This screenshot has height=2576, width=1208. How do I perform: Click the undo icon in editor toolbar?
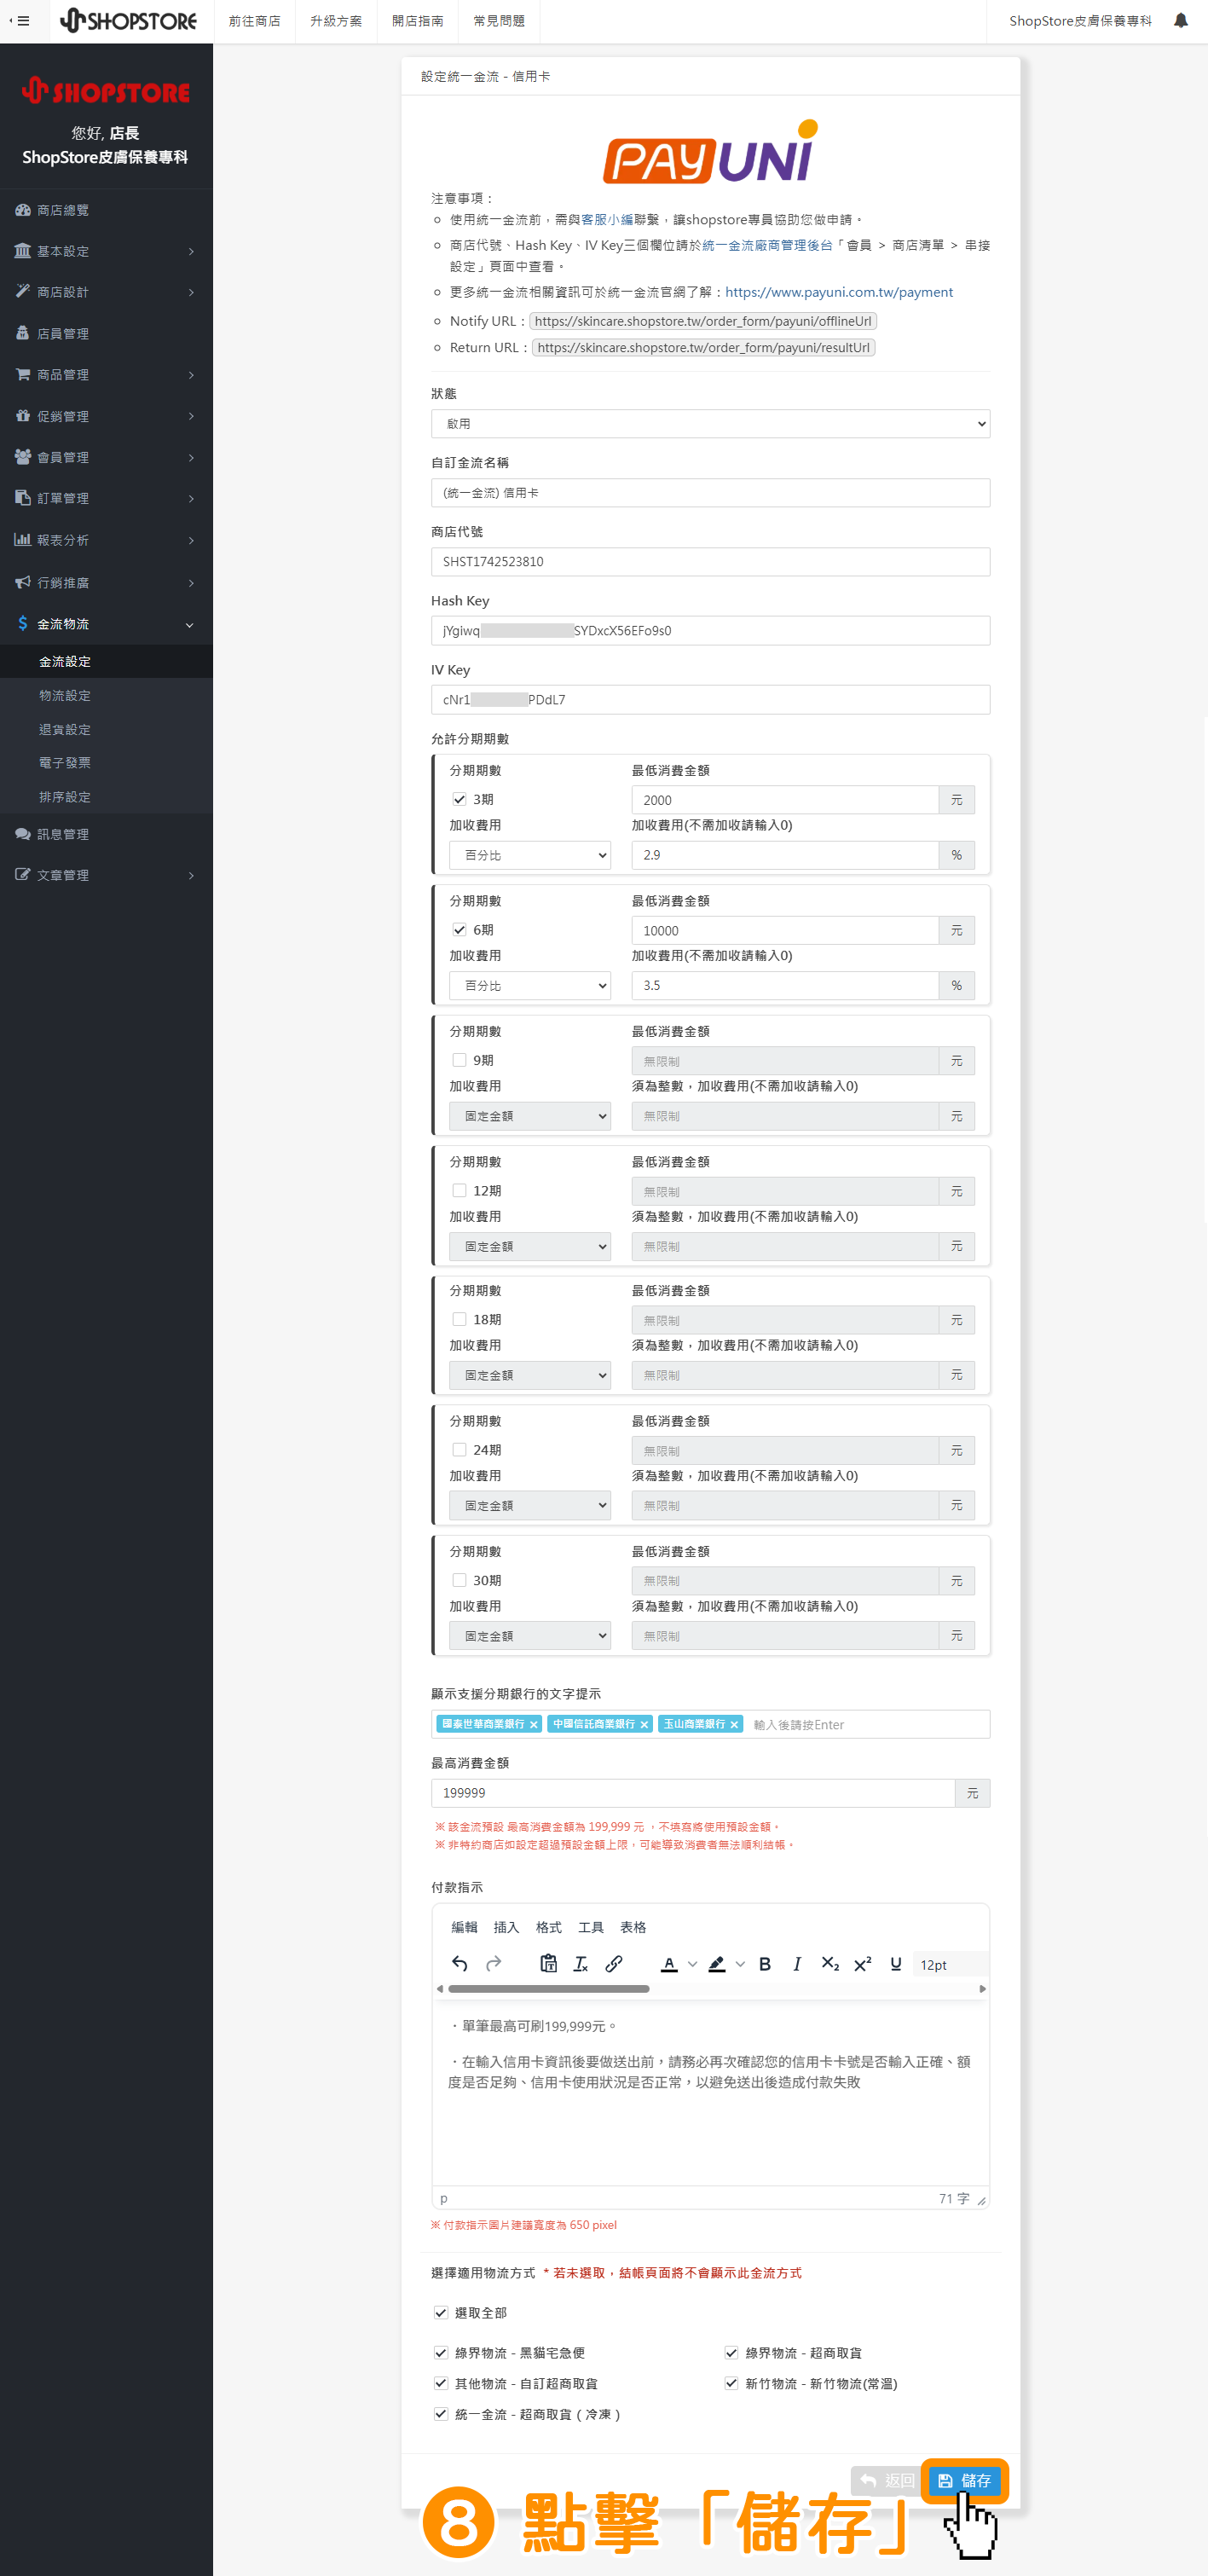click(x=459, y=1964)
